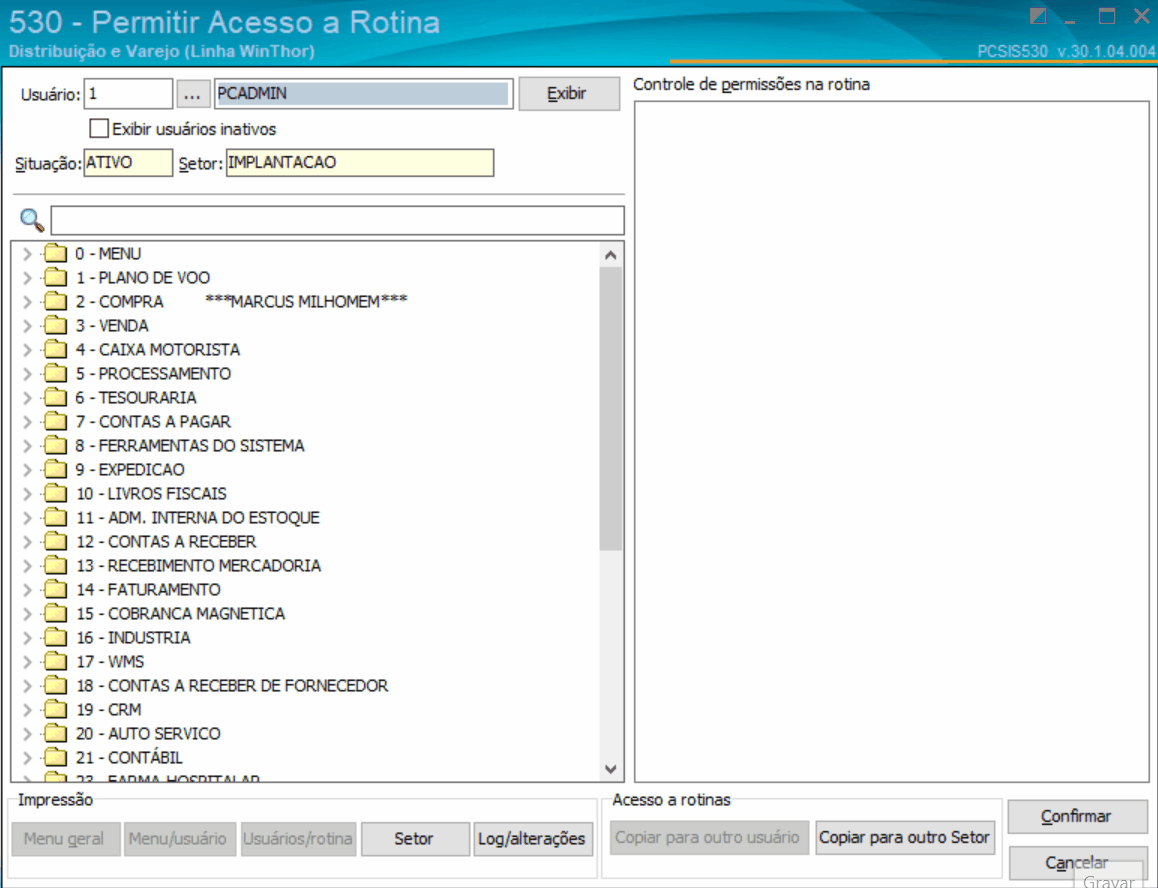The height and width of the screenshot is (888, 1158).
Task: Click the folder icon of 0 - MENU
Action: 55,253
